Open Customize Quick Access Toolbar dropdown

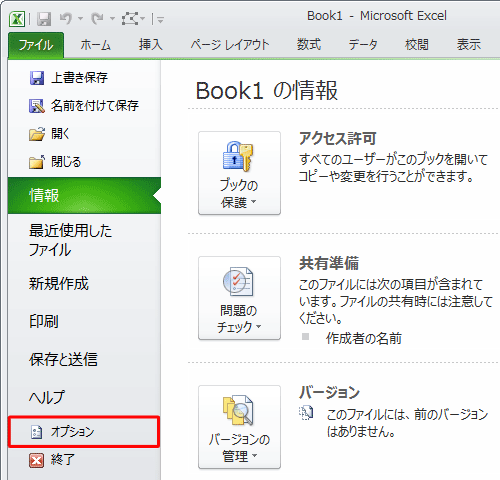160,20
